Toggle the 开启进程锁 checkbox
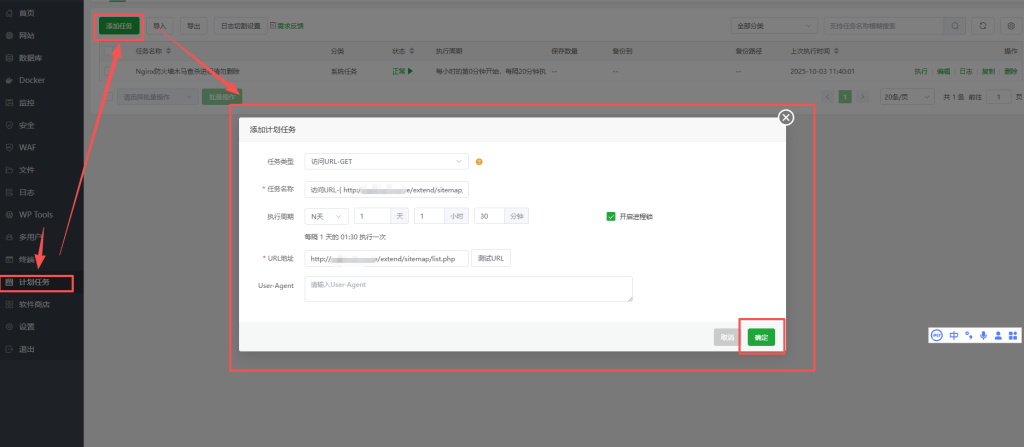 [x=611, y=216]
